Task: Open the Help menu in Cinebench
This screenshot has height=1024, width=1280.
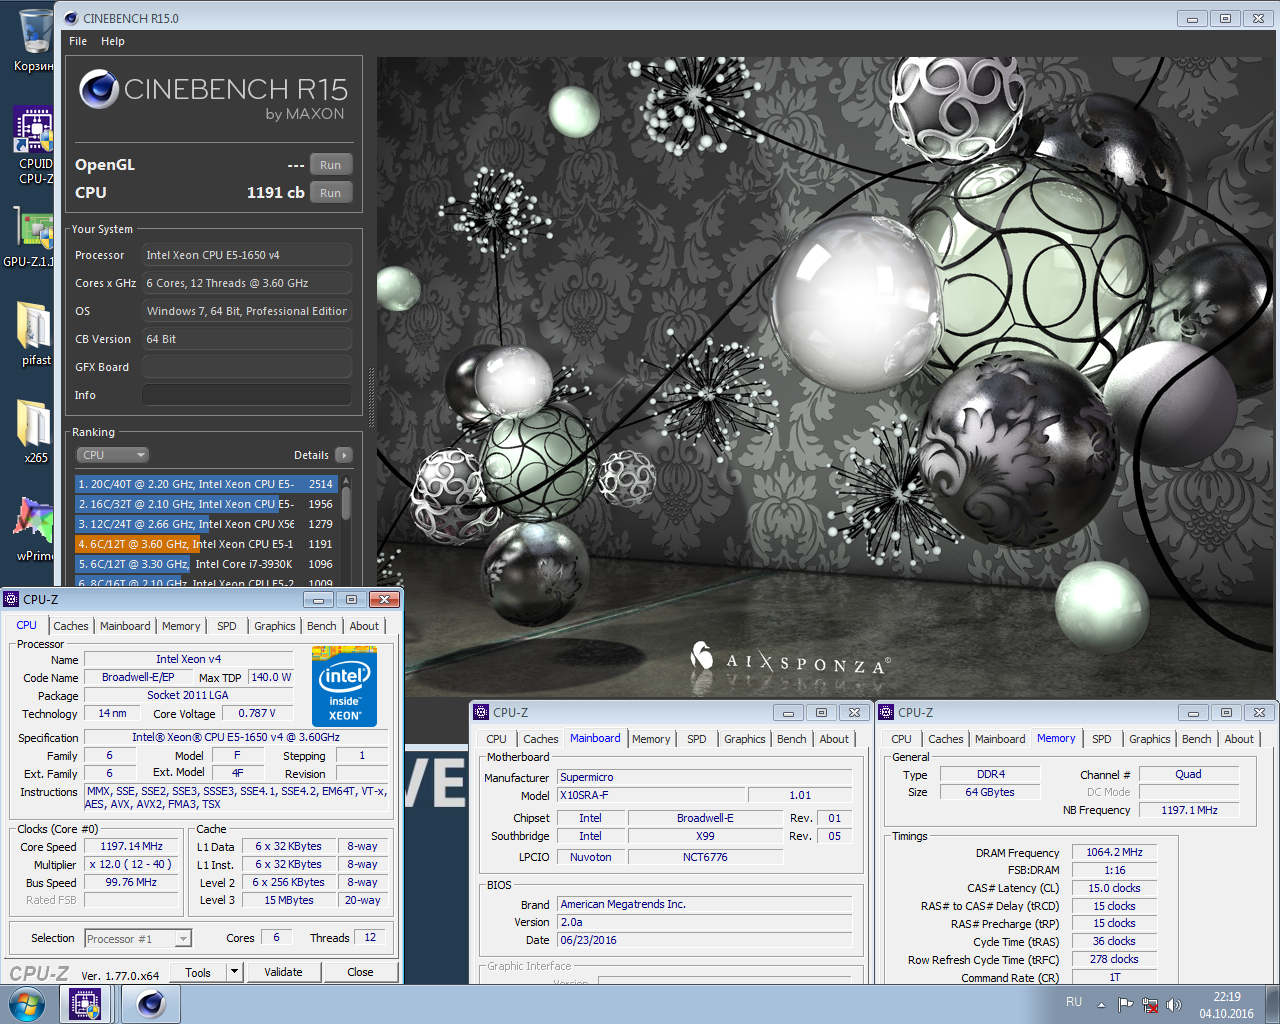Action: click(x=113, y=41)
